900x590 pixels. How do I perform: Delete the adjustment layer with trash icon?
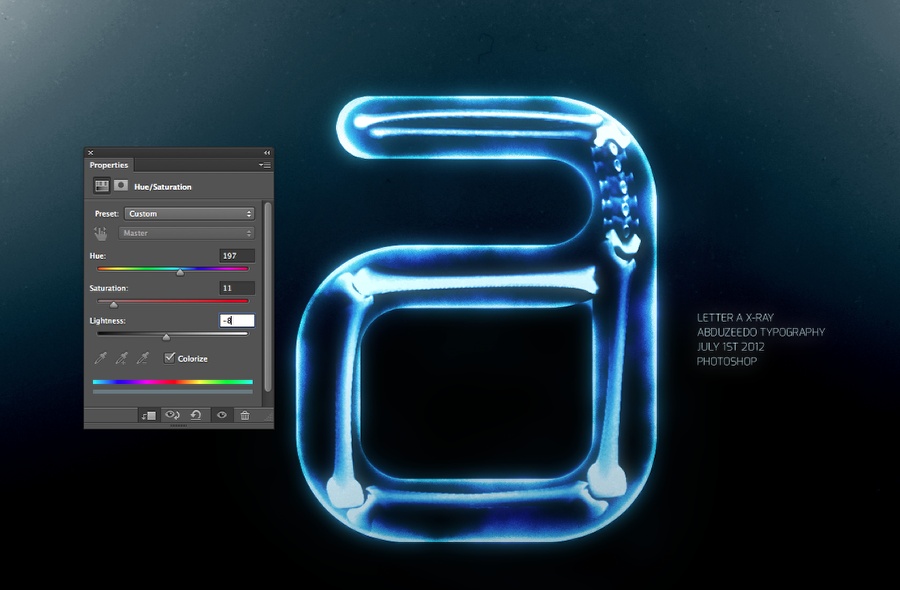pyautogui.click(x=245, y=415)
